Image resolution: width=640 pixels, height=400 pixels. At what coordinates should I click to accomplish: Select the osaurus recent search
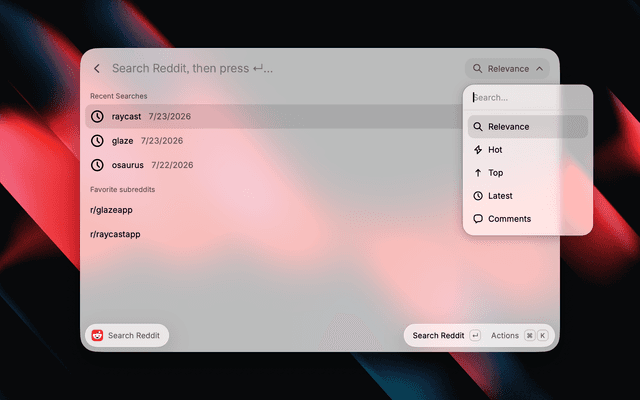[273, 165]
